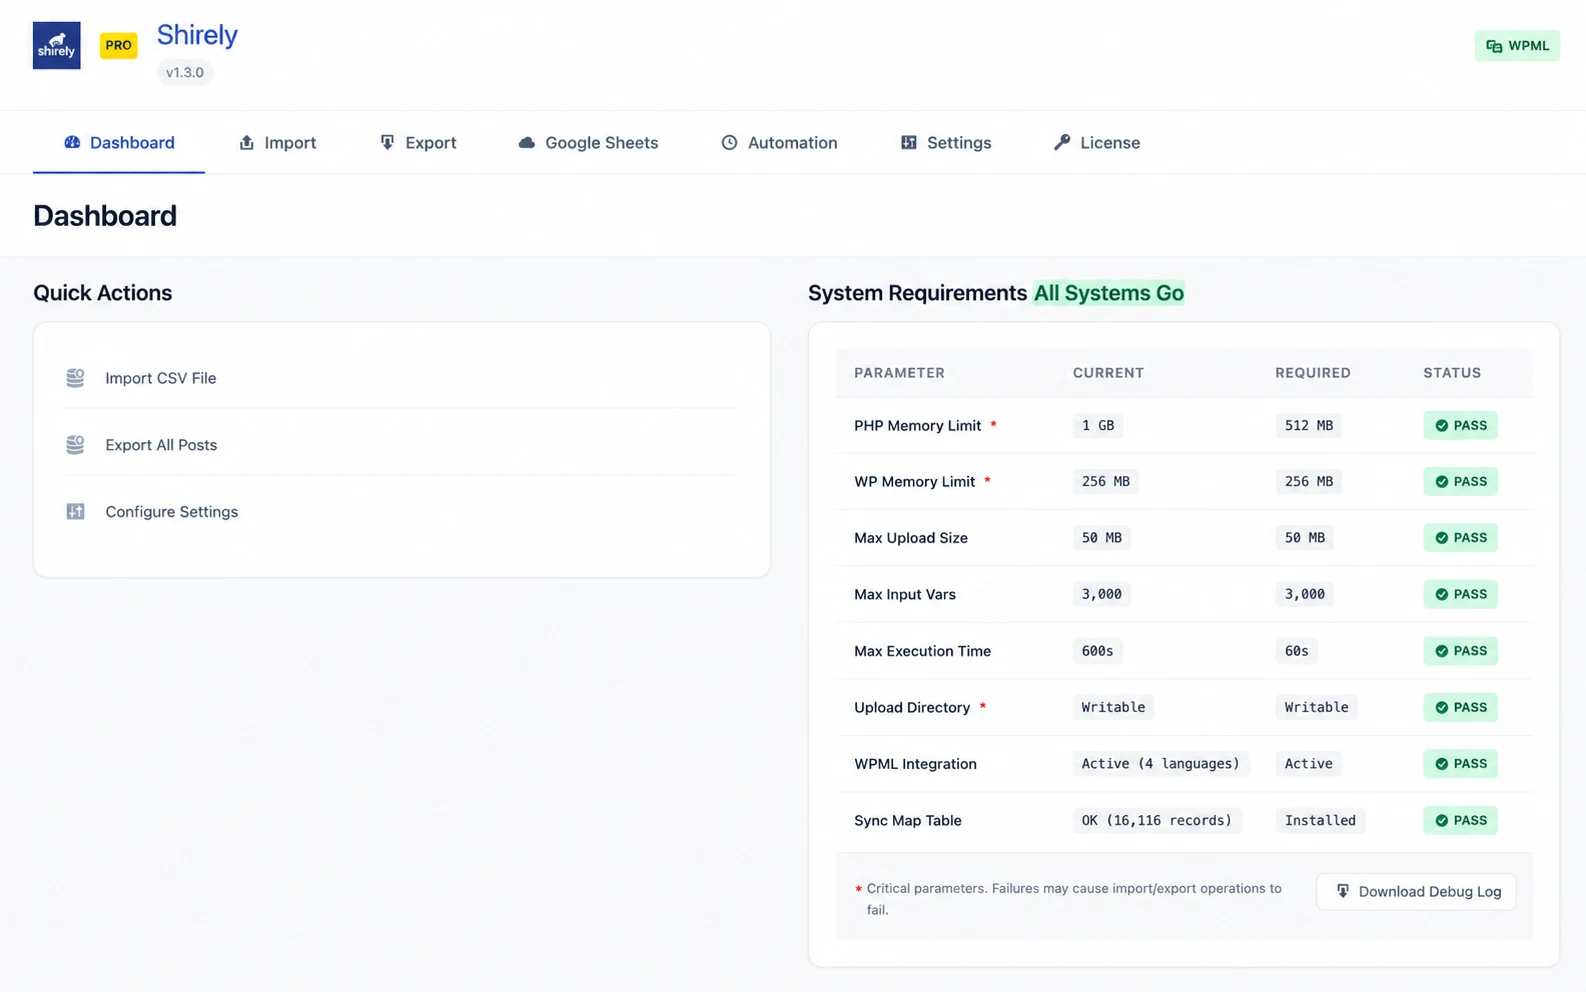Click the PASS badge for Max Upload Size
The image size is (1586, 992).
point(1460,538)
